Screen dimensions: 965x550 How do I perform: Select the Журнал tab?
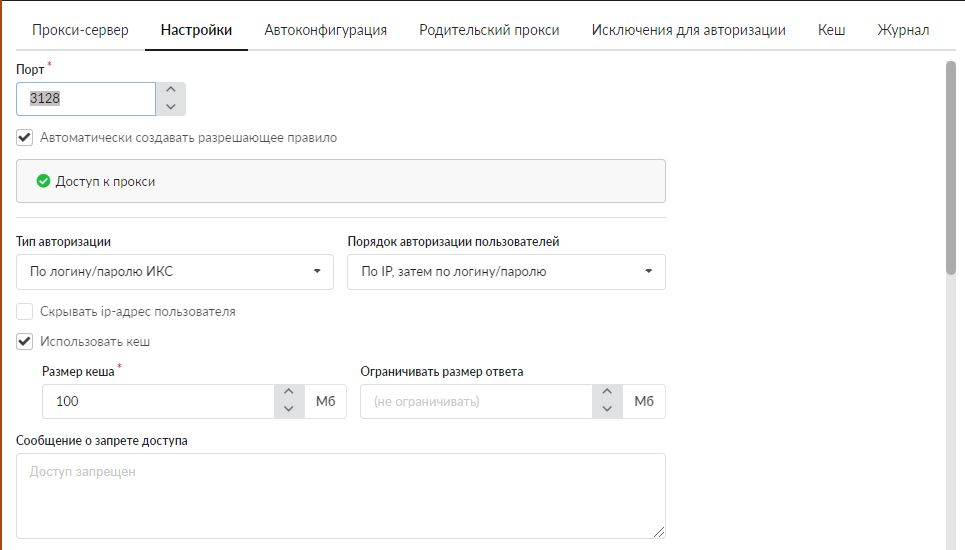[902, 30]
